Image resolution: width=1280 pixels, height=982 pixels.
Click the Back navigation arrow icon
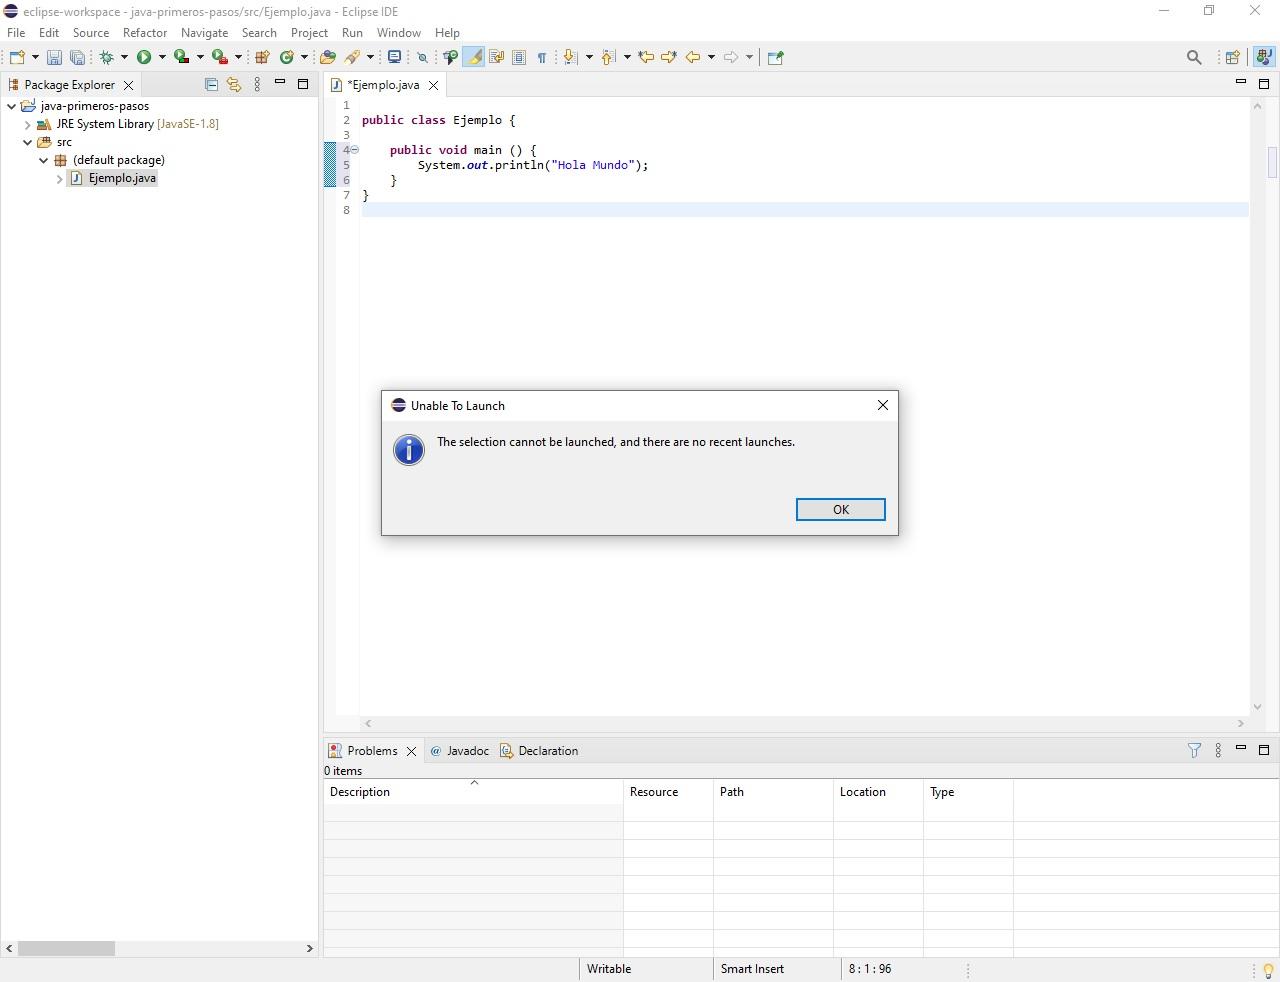pos(693,57)
